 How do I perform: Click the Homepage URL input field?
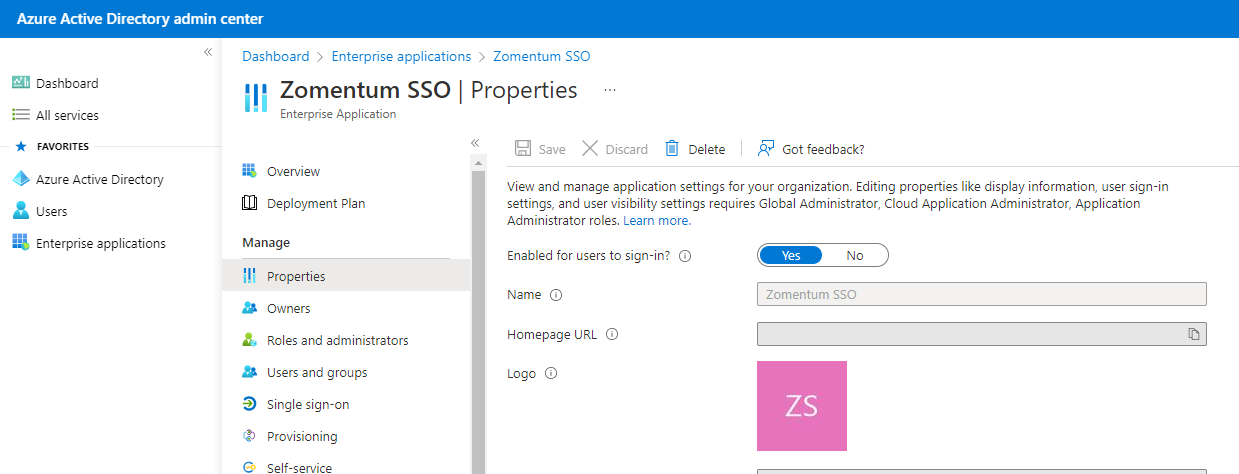(x=982, y=334)
